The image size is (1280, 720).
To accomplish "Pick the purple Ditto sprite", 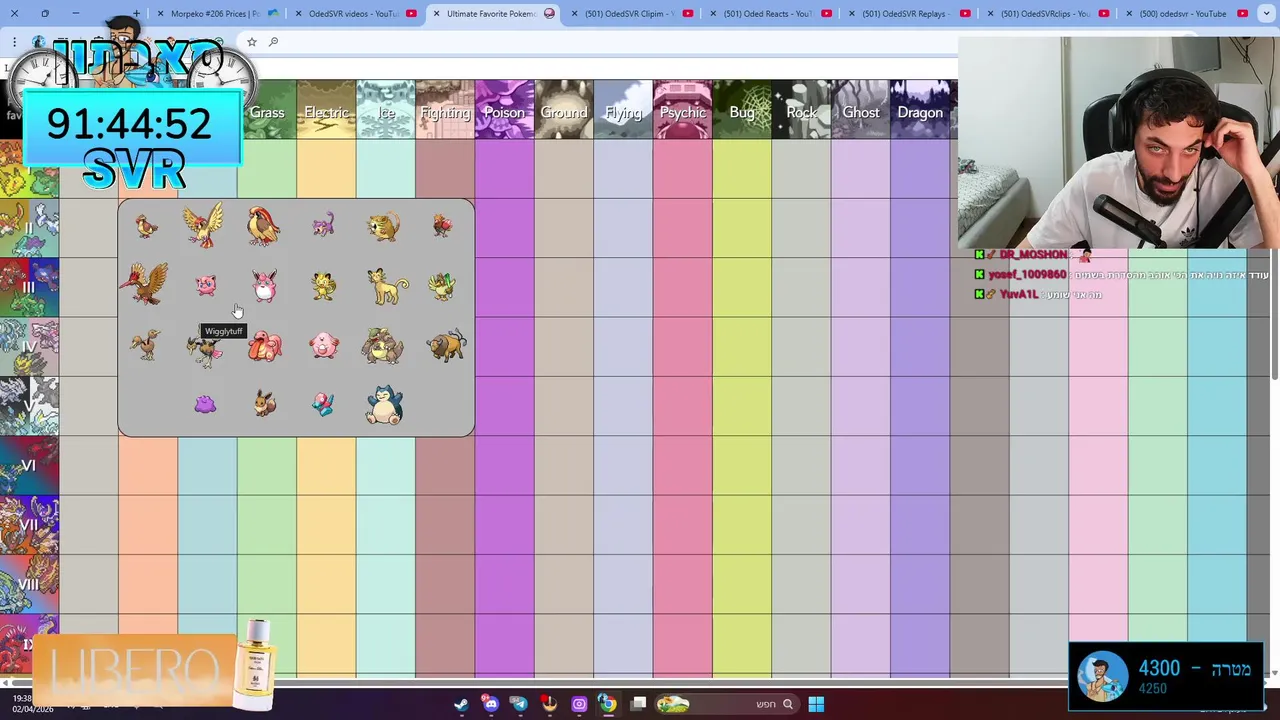I will pyautogui.click(x=205, y=404).
